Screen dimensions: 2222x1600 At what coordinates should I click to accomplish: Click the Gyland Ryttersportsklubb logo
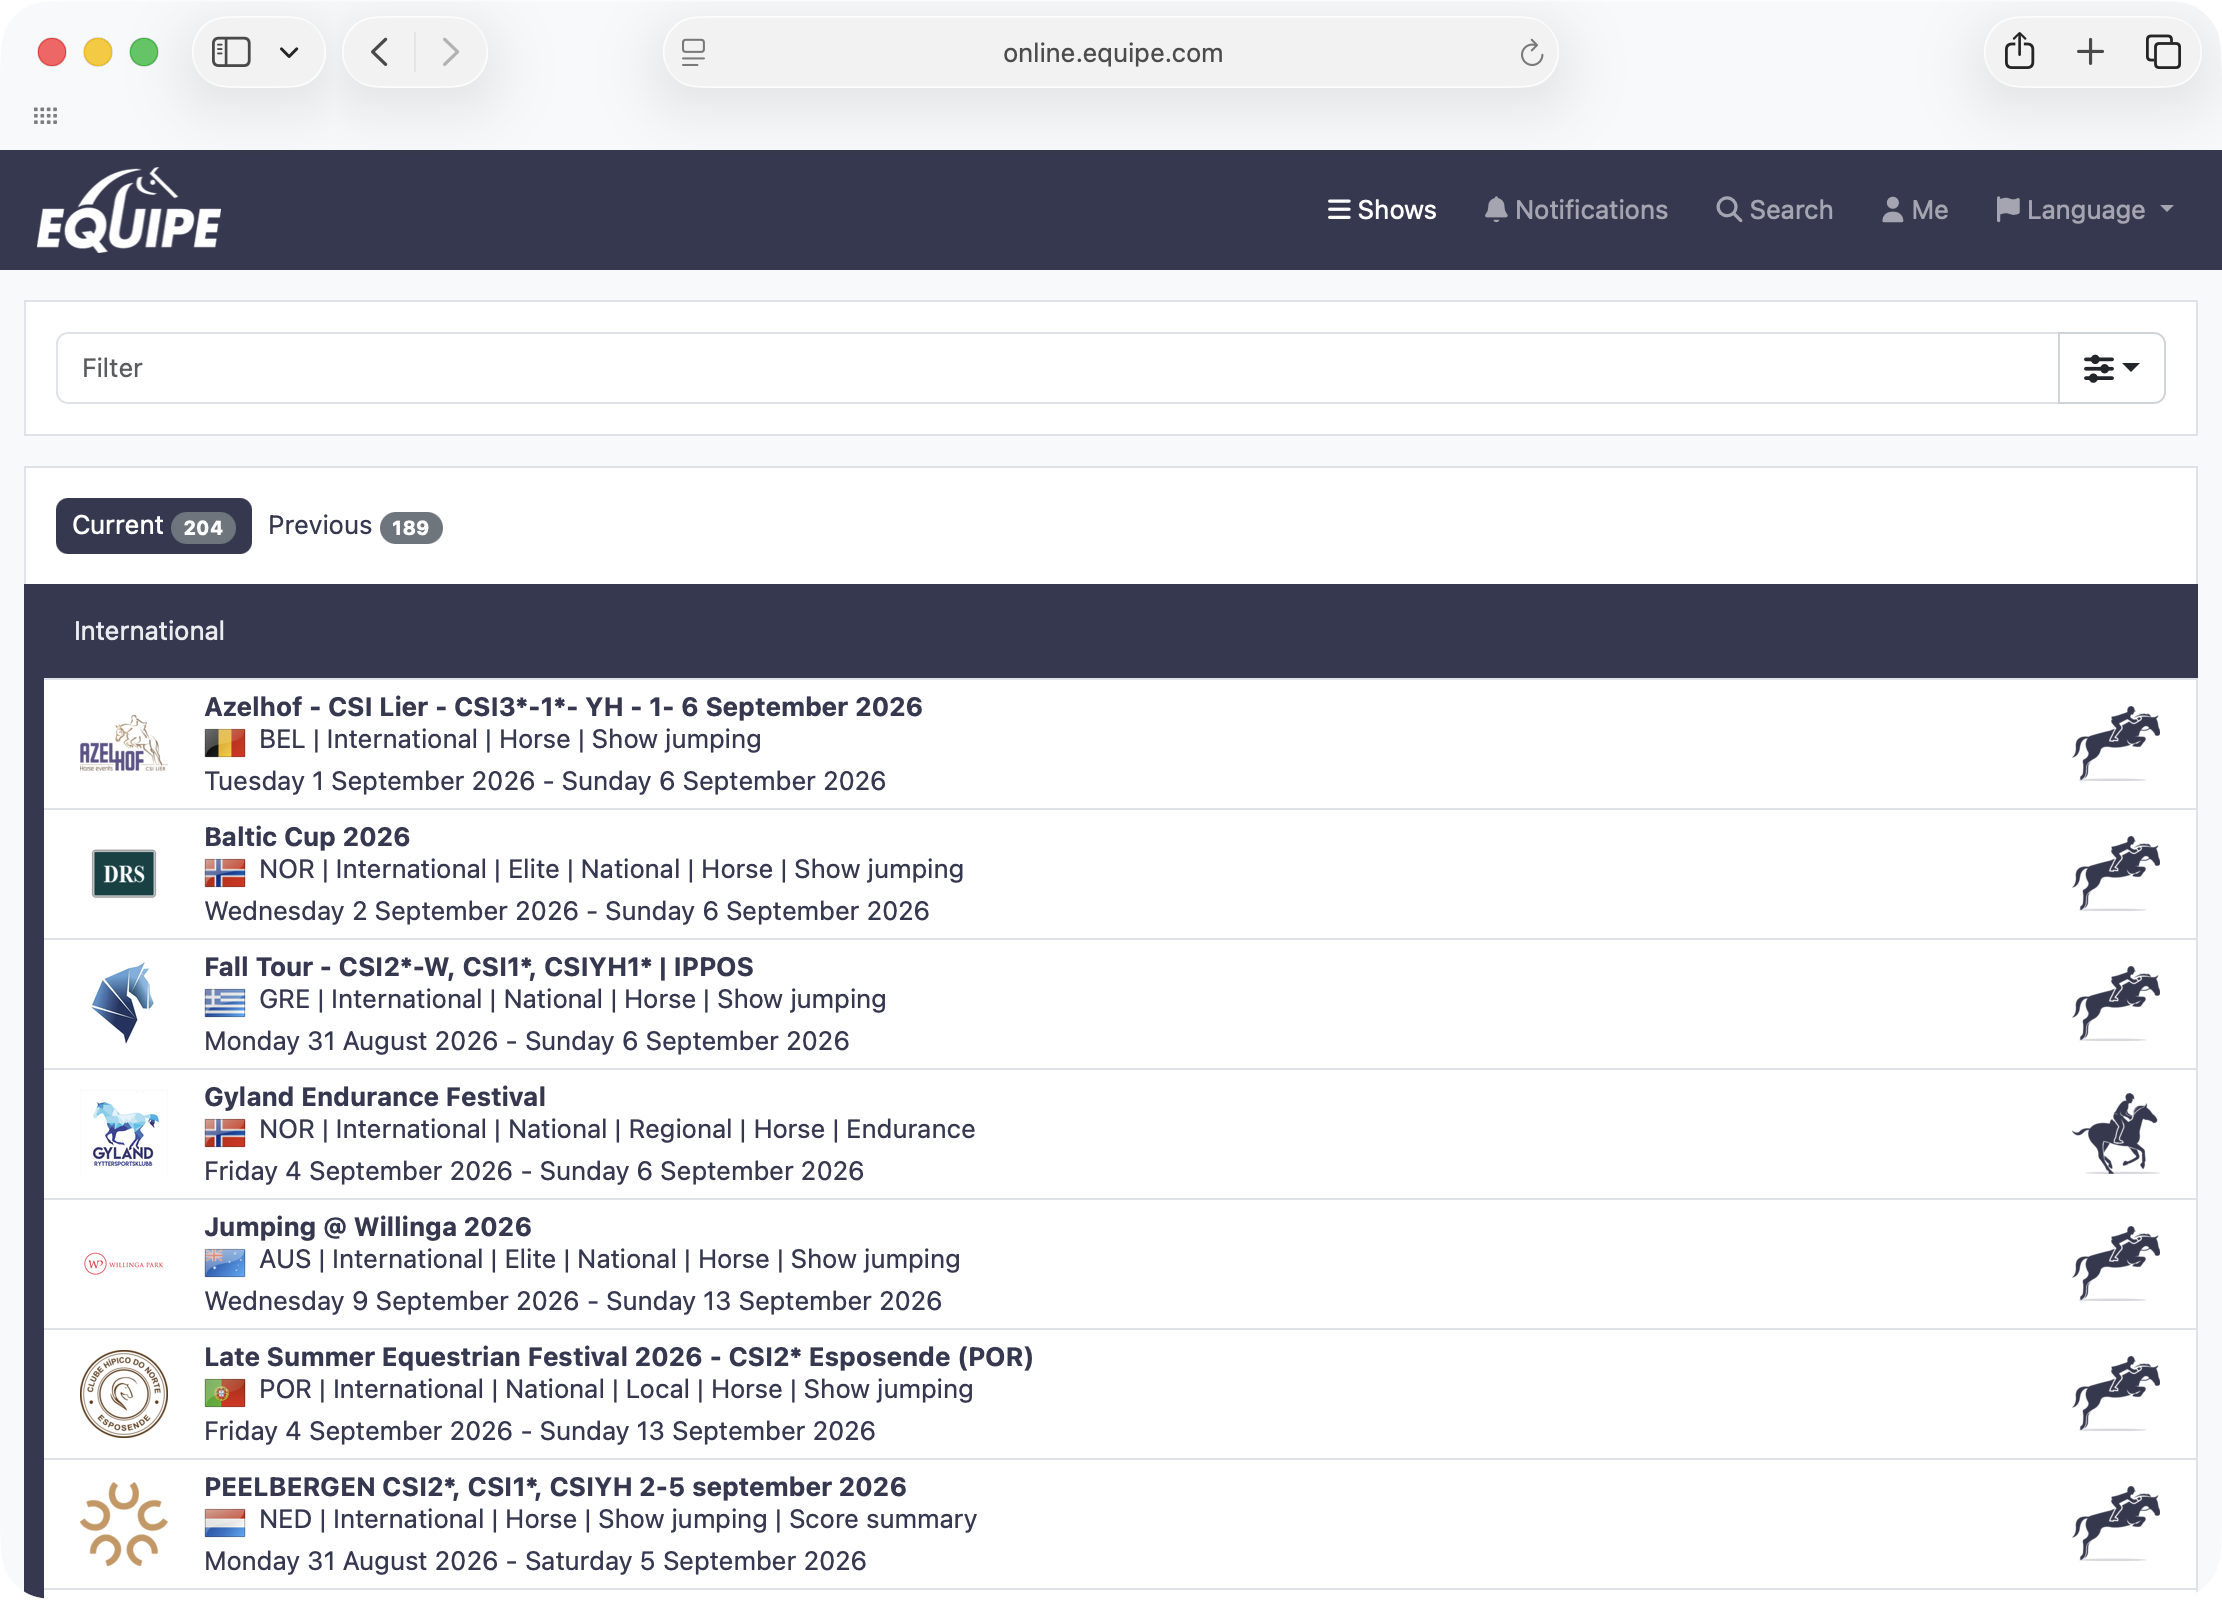point(123,1134)
